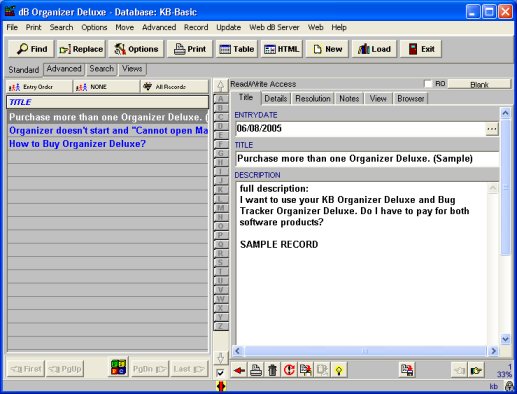Click the red-yellow splitter icon in the status bar

coord(221,386)
